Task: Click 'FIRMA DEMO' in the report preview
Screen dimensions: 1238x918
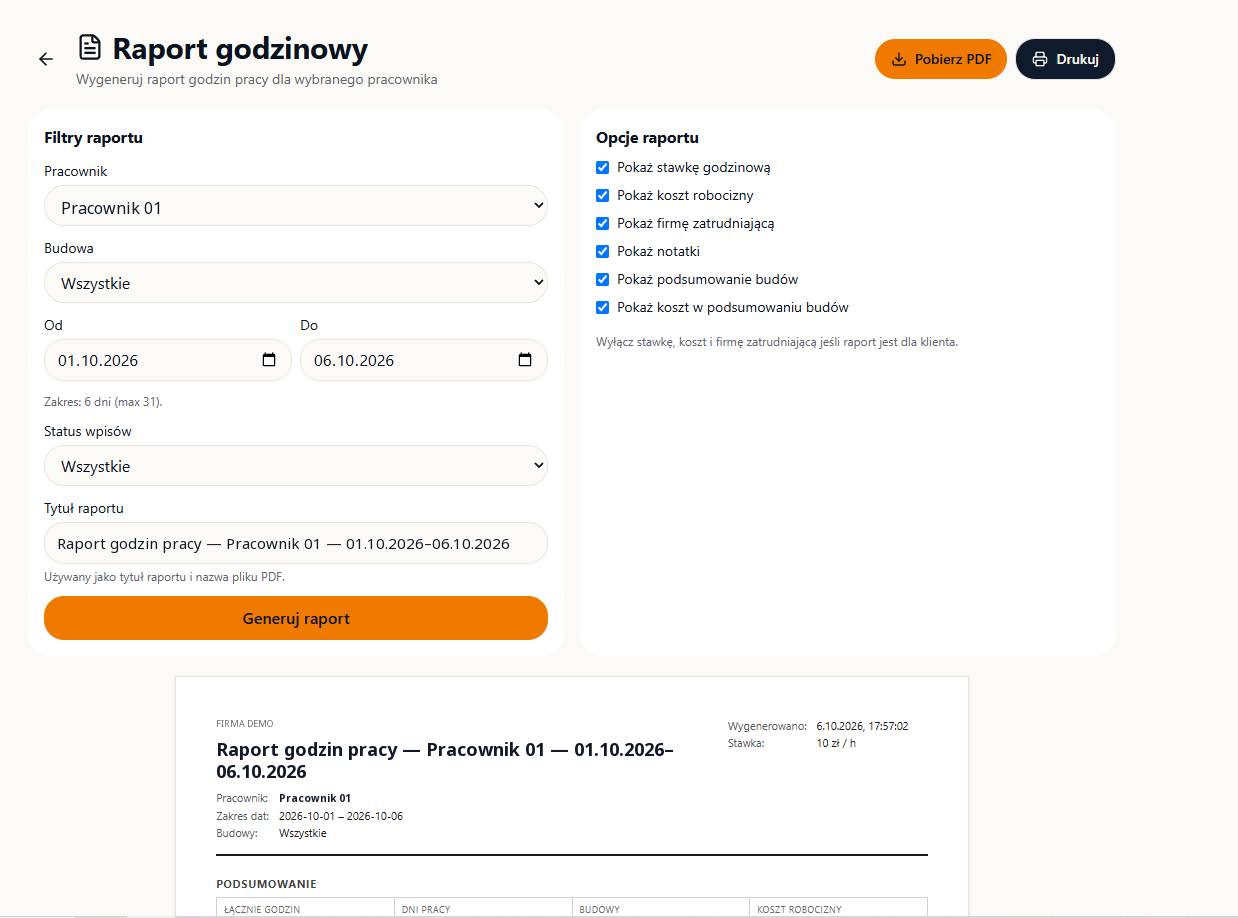Action: coord(244,723)
